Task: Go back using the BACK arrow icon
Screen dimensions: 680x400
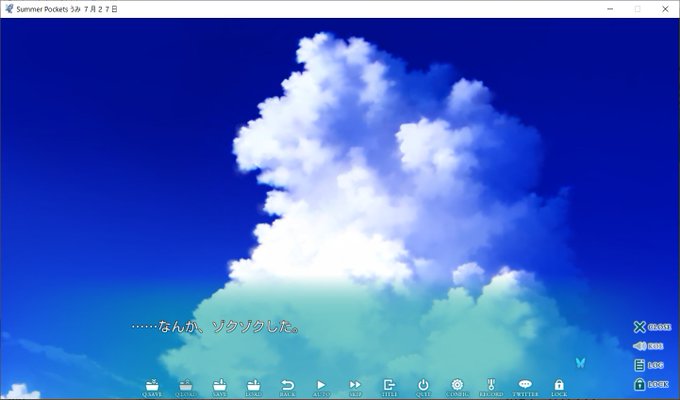Action: 287,387
